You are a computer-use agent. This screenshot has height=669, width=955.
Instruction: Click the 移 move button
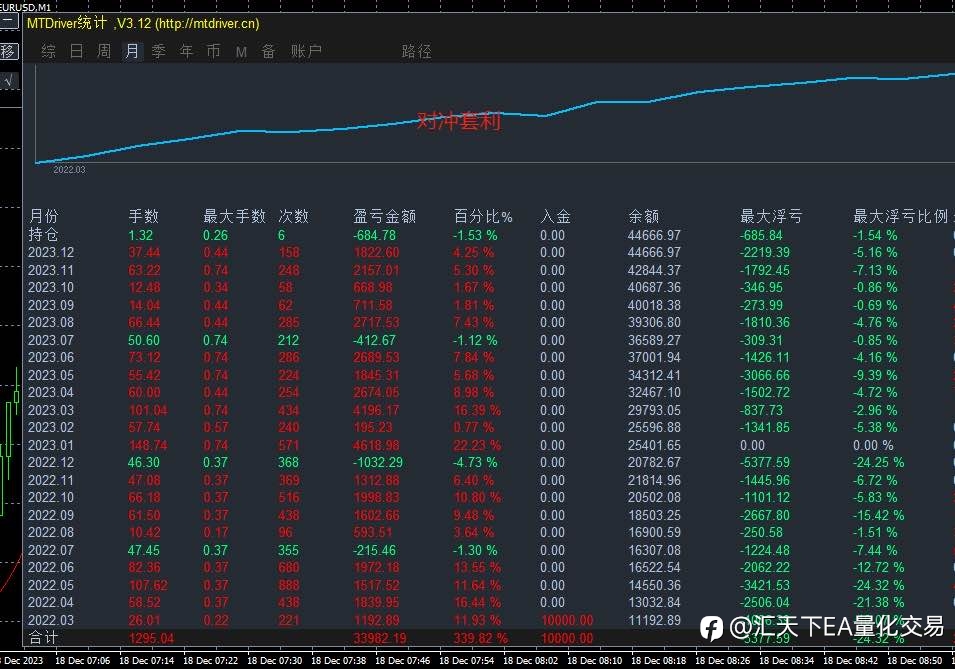pos(9,51)
